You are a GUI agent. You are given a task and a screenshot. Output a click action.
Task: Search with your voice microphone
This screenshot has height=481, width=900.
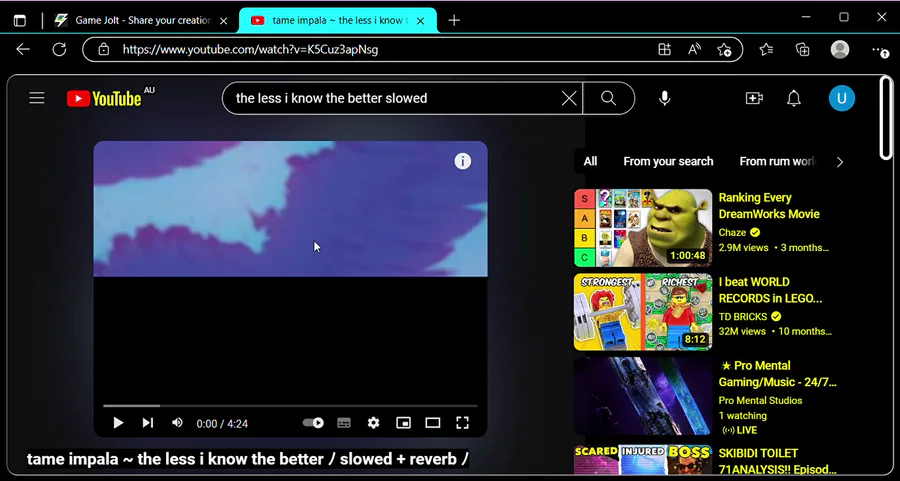tap(664, 99)
